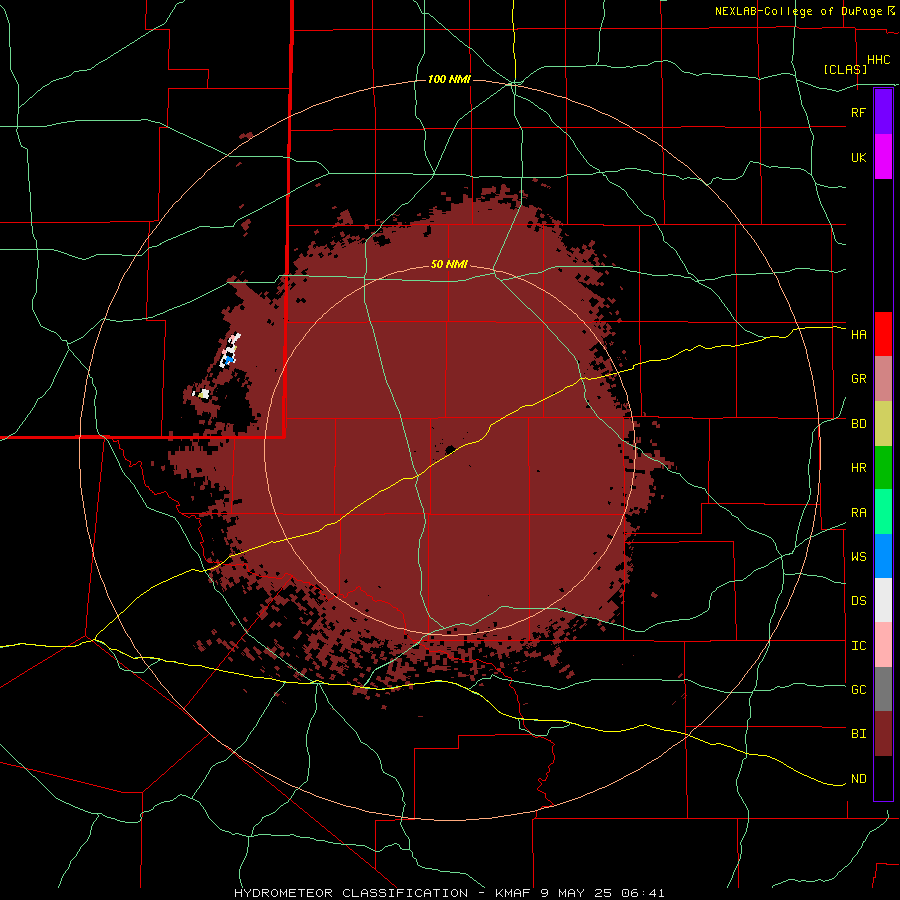Click the 'WS' legend label
This screenshot has width=900, height=900.
(858, 557)
